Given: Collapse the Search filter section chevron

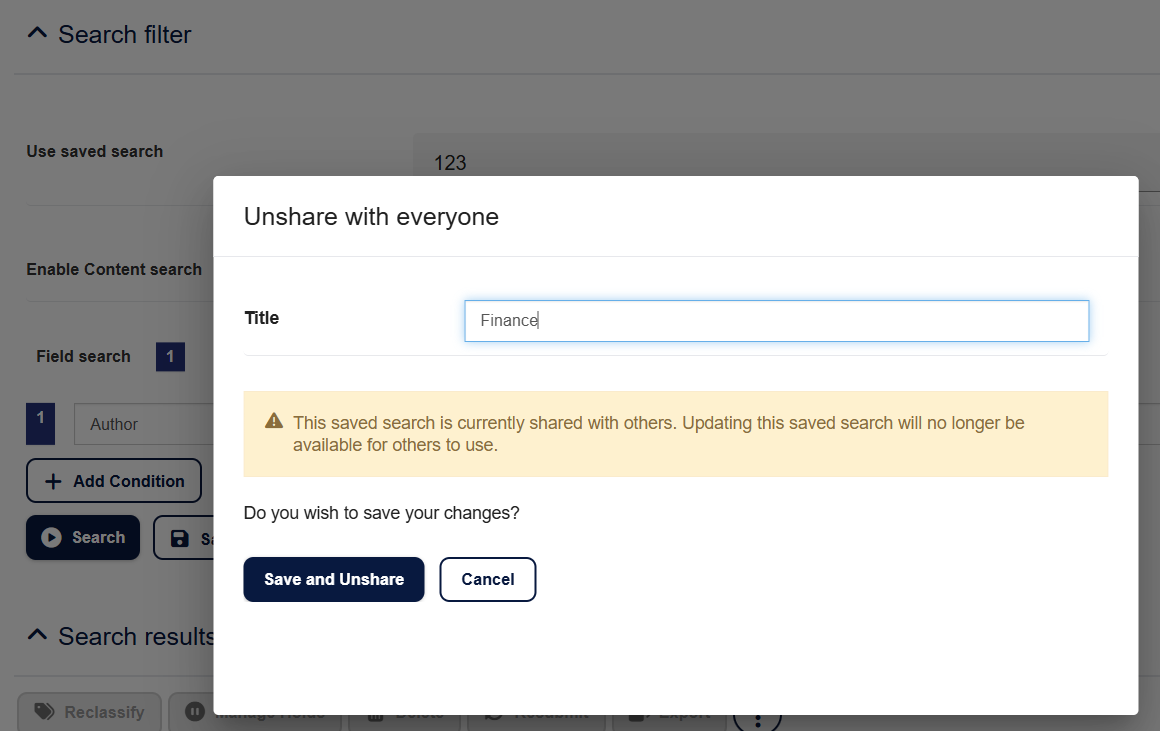Looking at the screenshot, I should click(x=37, y=34).
